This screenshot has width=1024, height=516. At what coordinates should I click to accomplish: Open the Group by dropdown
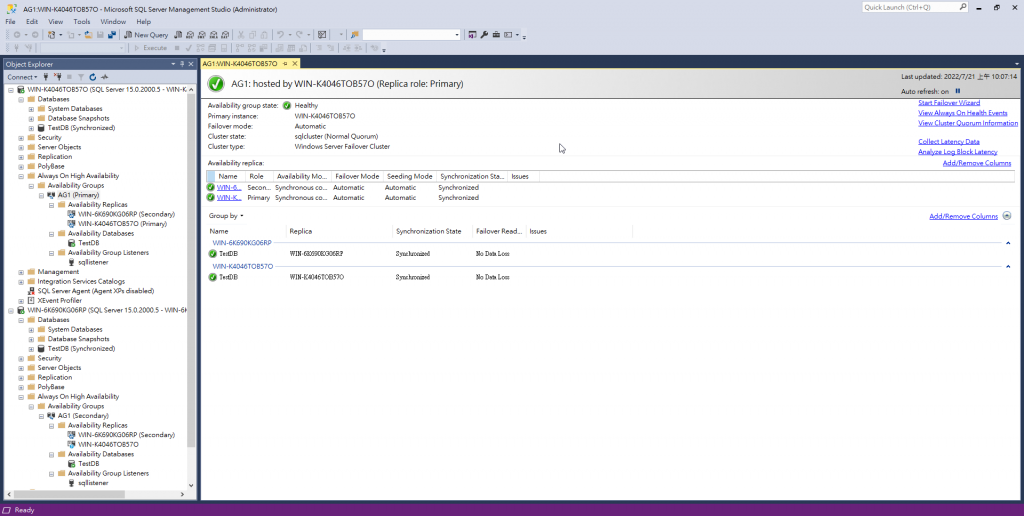point(226,216)
